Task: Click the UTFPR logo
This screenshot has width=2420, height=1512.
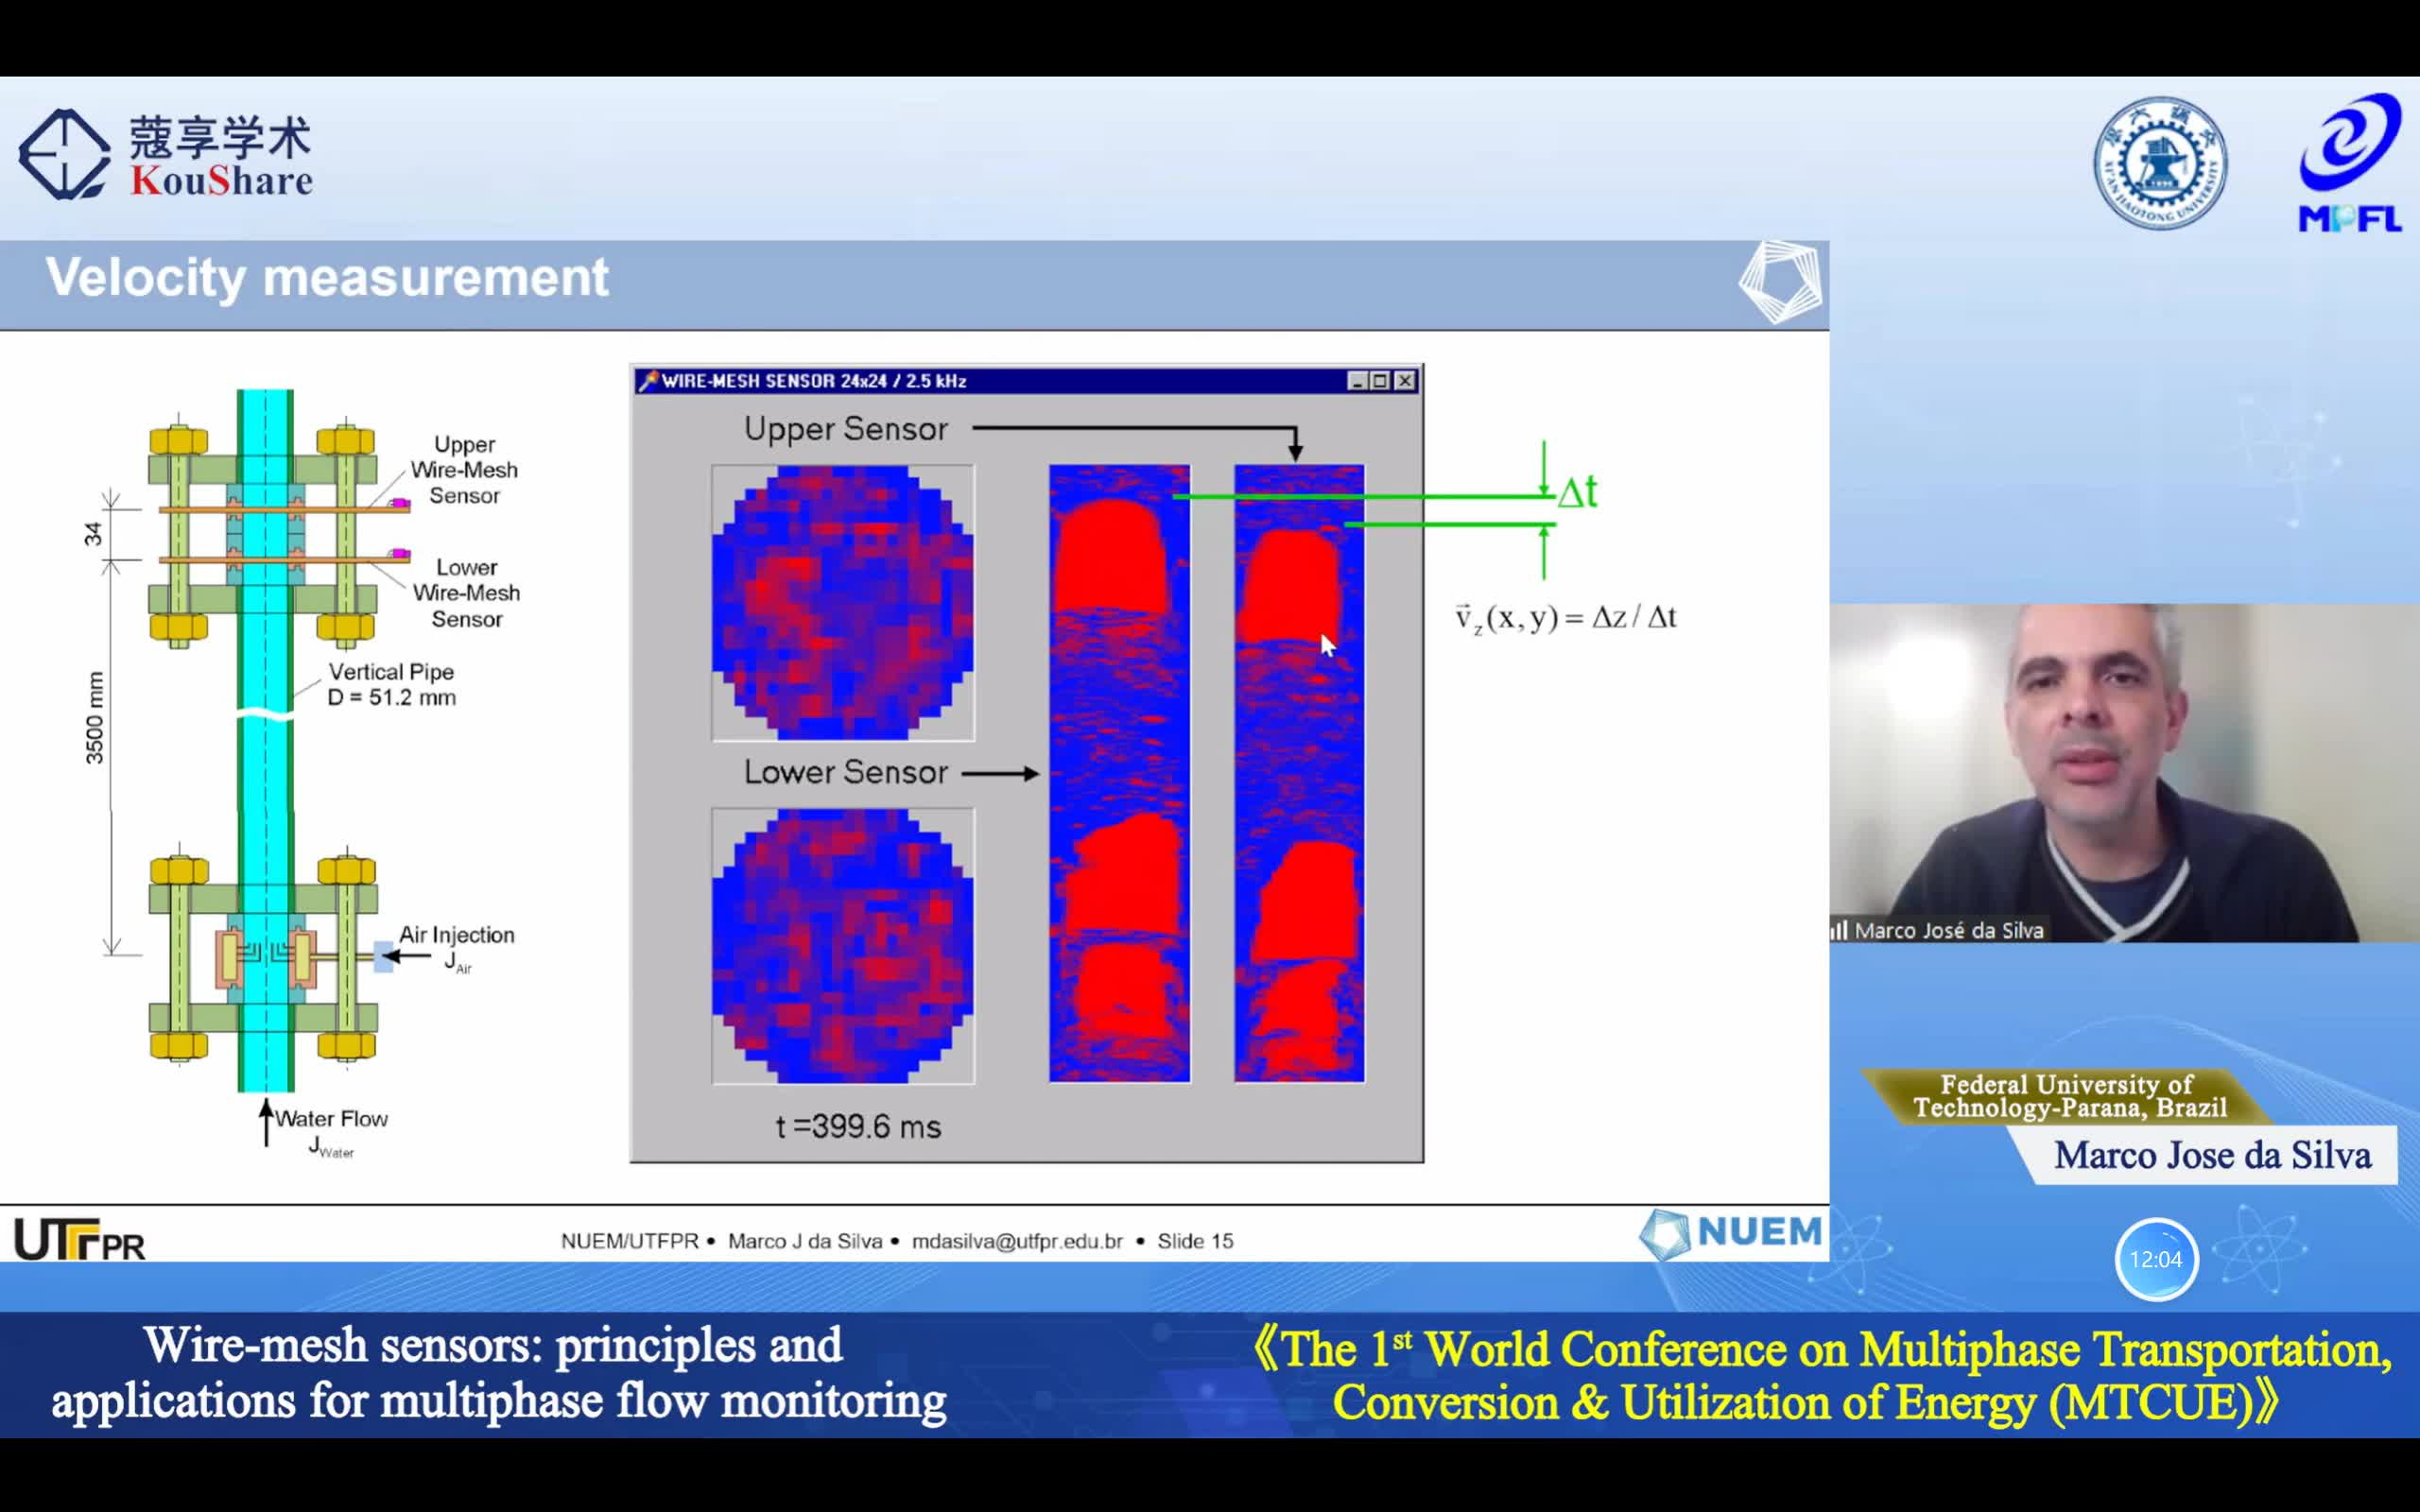Action: (79, 1240)
